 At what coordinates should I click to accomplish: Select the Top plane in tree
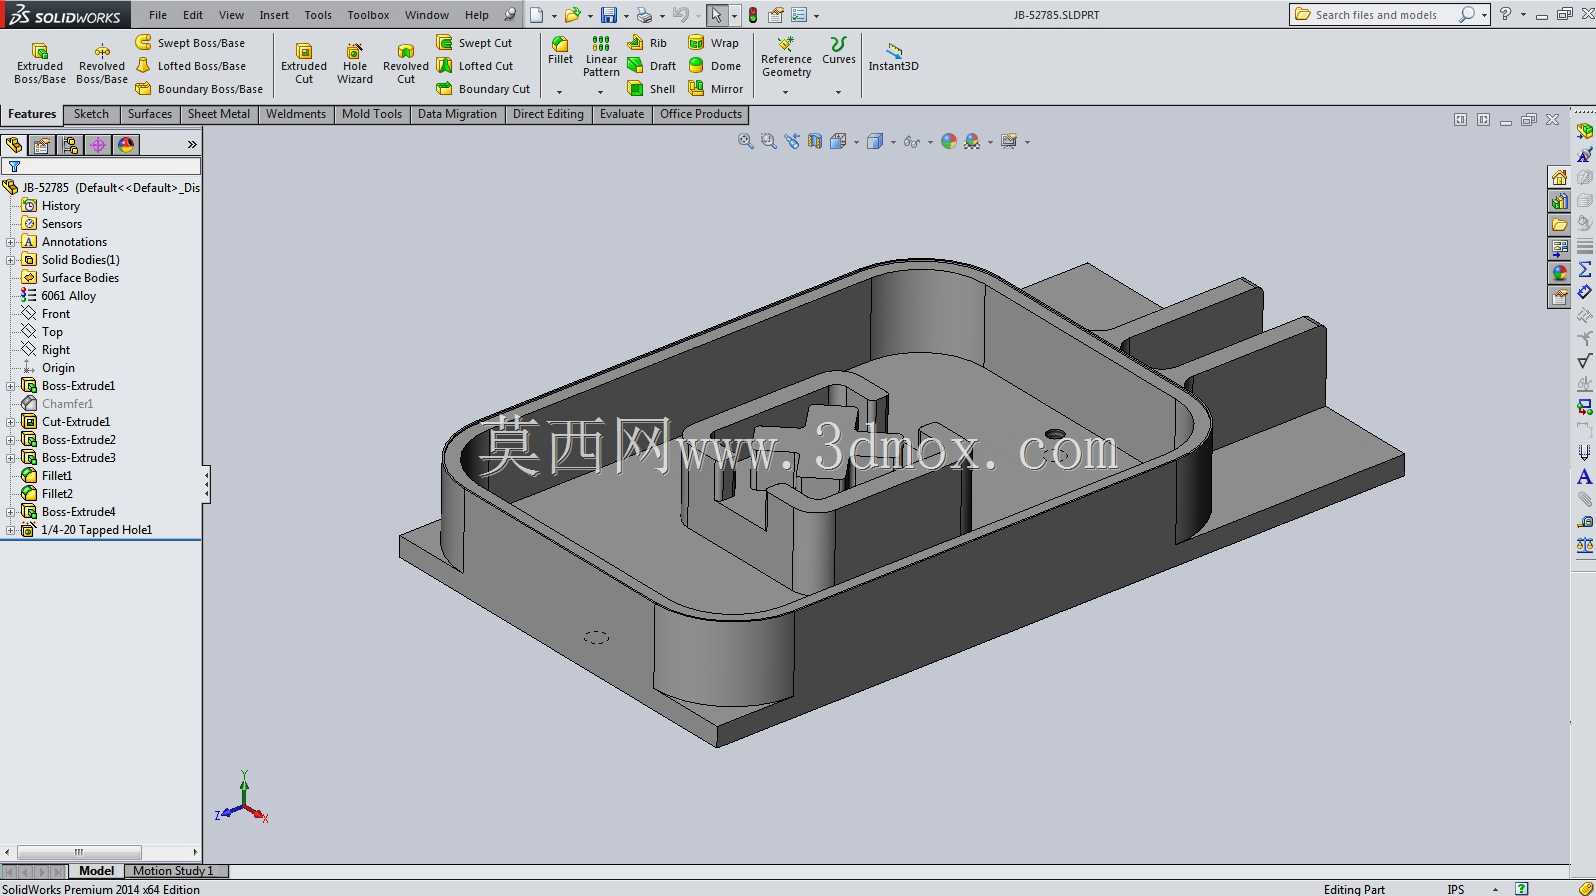pos(52,332)
